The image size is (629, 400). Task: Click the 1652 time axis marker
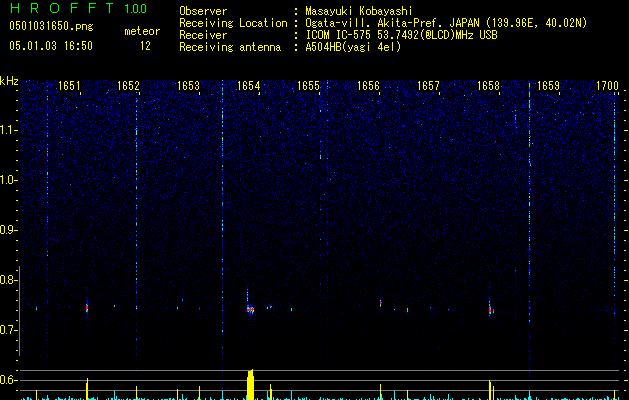(128, 86)
